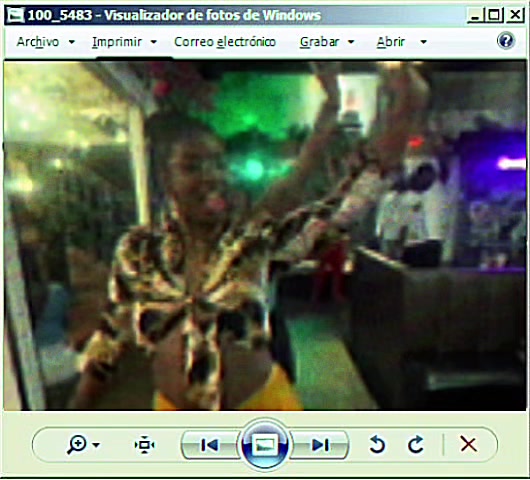This screenshot has height=480, width=530.
Task: Open the Archivo menu
Action: pos(38,42)
